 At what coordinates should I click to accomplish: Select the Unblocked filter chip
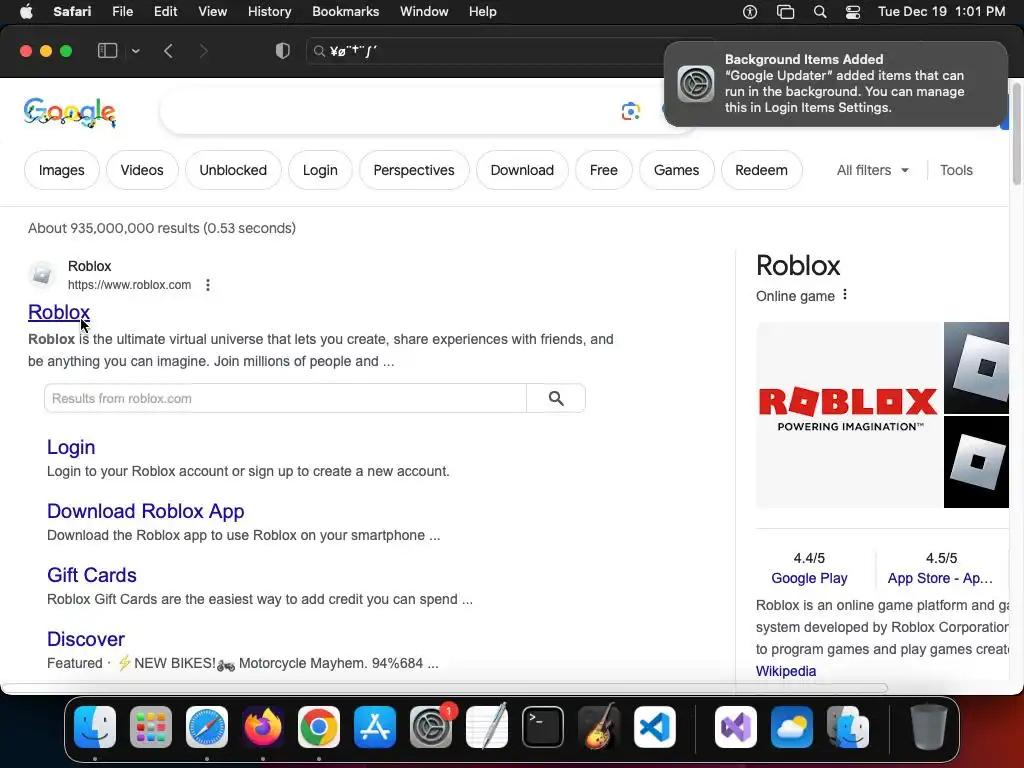click(233, 170)
